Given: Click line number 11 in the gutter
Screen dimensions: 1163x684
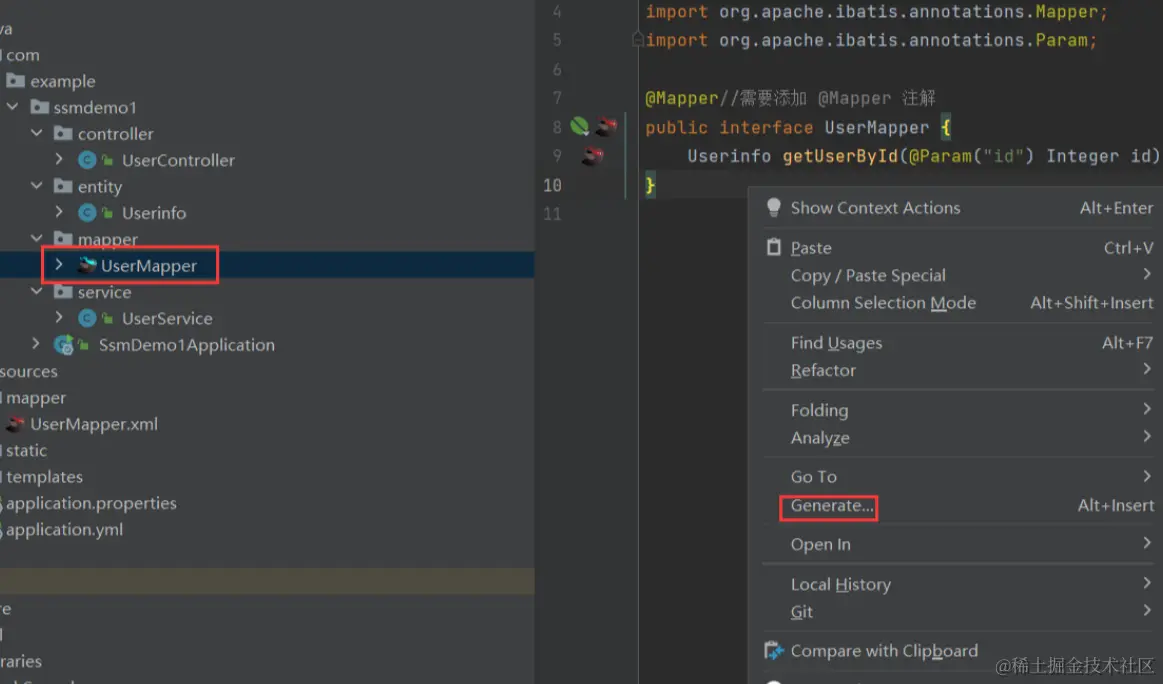Looking at the screenshot, I should coord(553,214).
